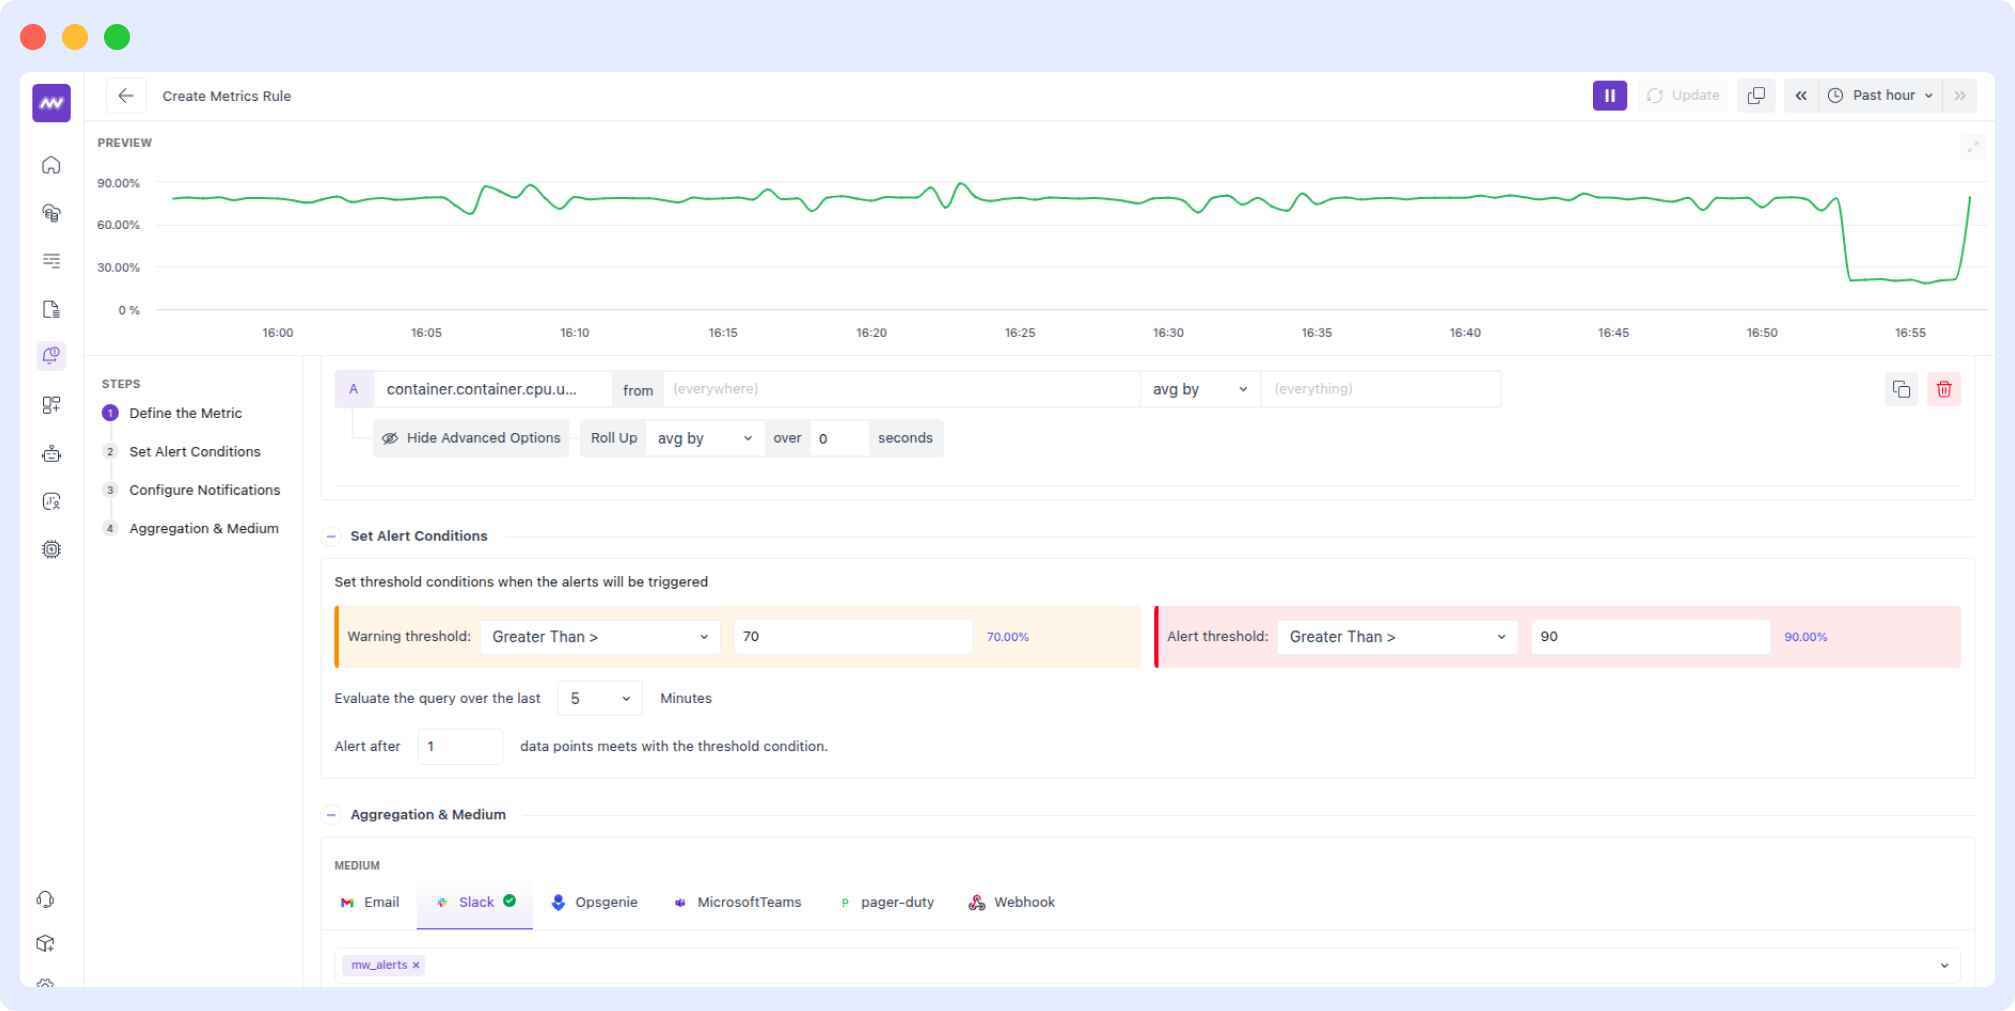Click the (everything) group-by field

coord(1380,389)
